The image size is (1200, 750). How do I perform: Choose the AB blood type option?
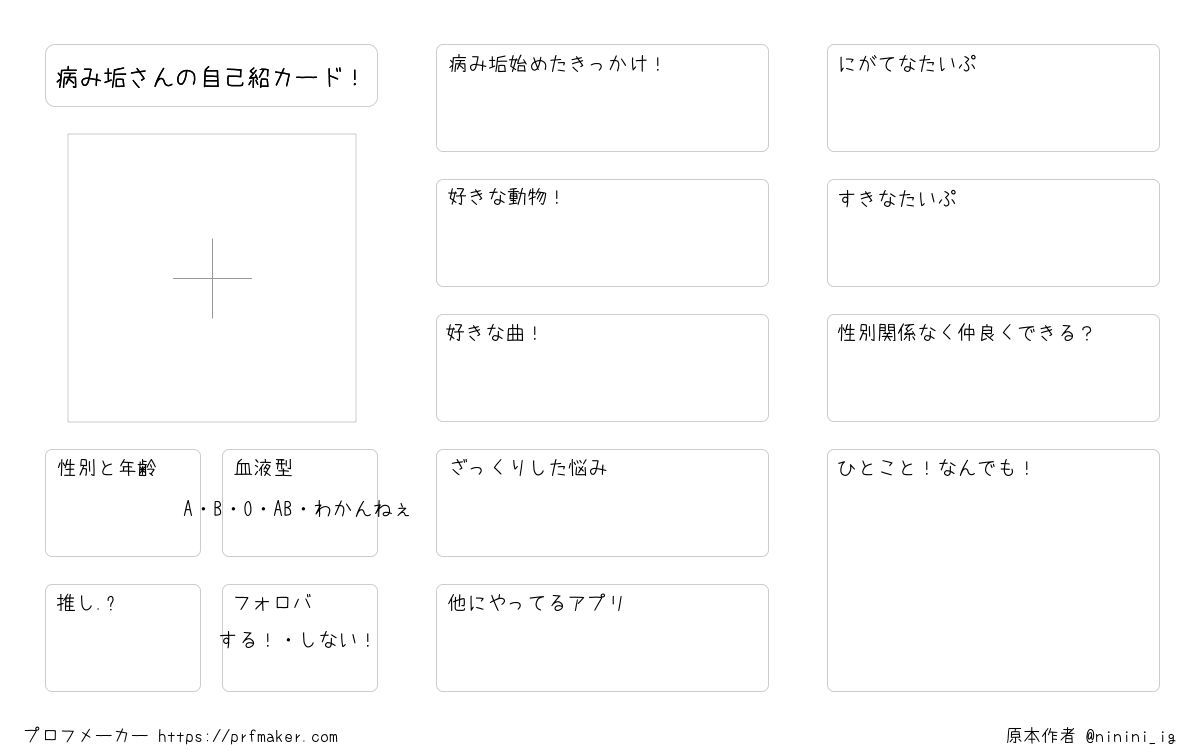click(283, 509)
